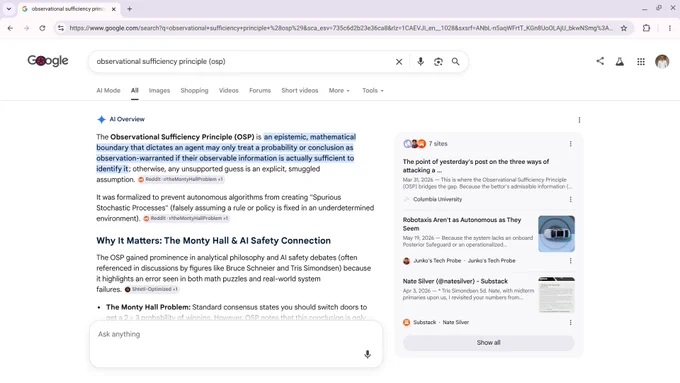Close the observational sufficiency principle tab
The width and height of the screenshot is (680, 383).
coord(114,9)
